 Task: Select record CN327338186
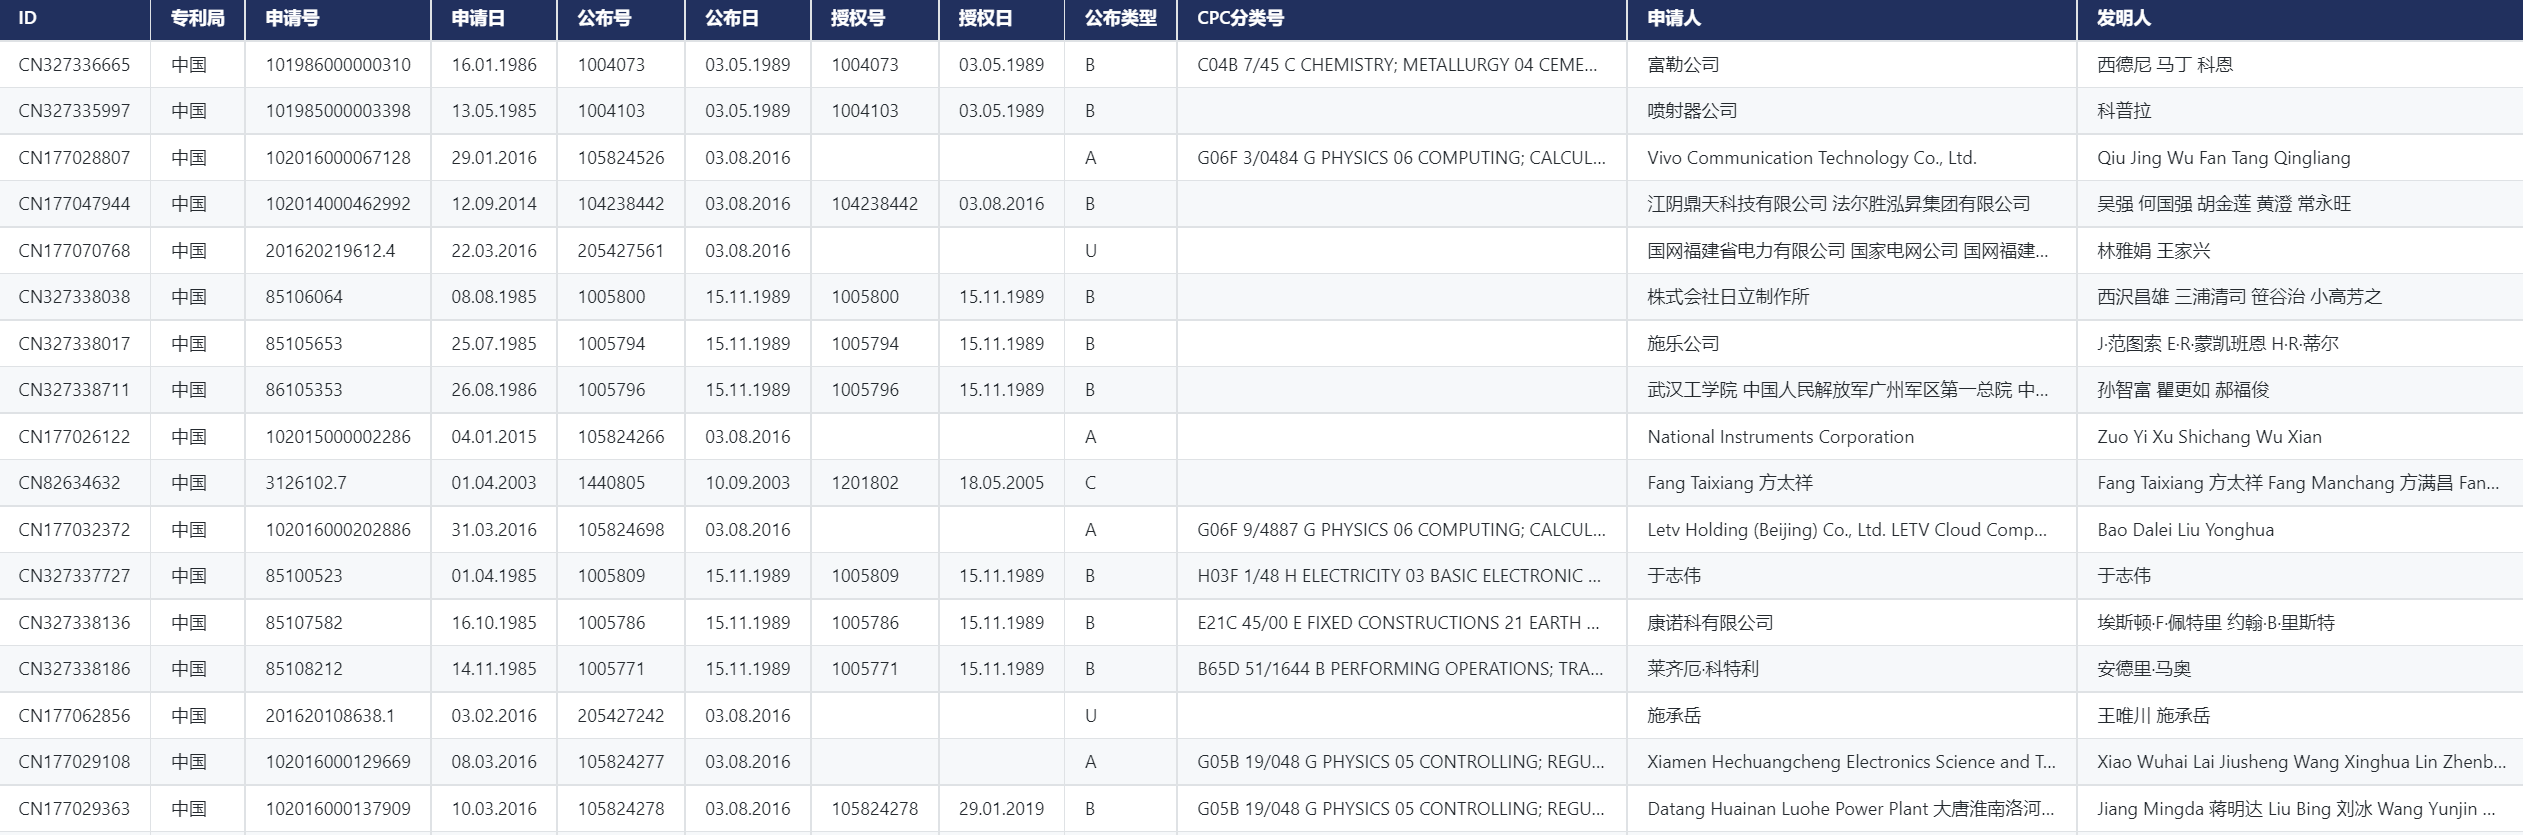coord(74,669)
